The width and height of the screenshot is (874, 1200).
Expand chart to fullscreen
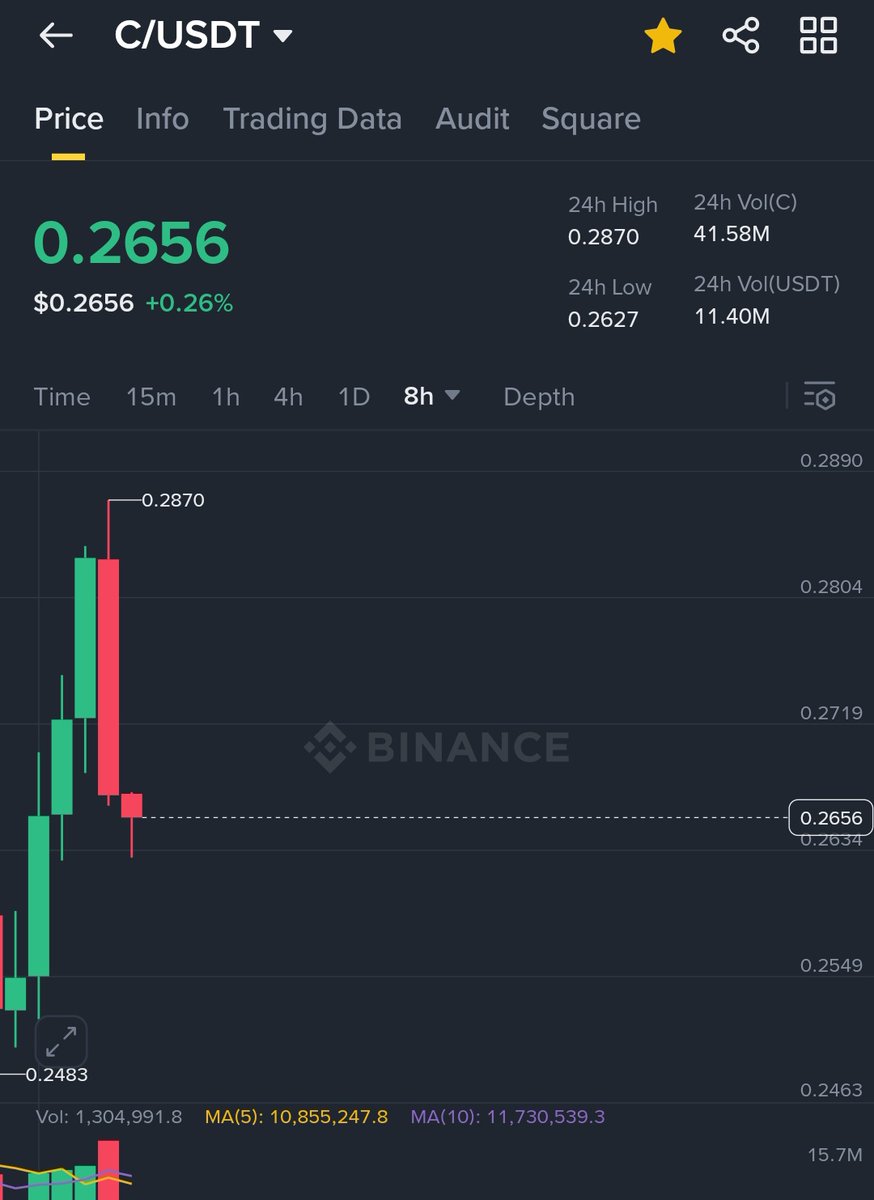(61, 1042)
